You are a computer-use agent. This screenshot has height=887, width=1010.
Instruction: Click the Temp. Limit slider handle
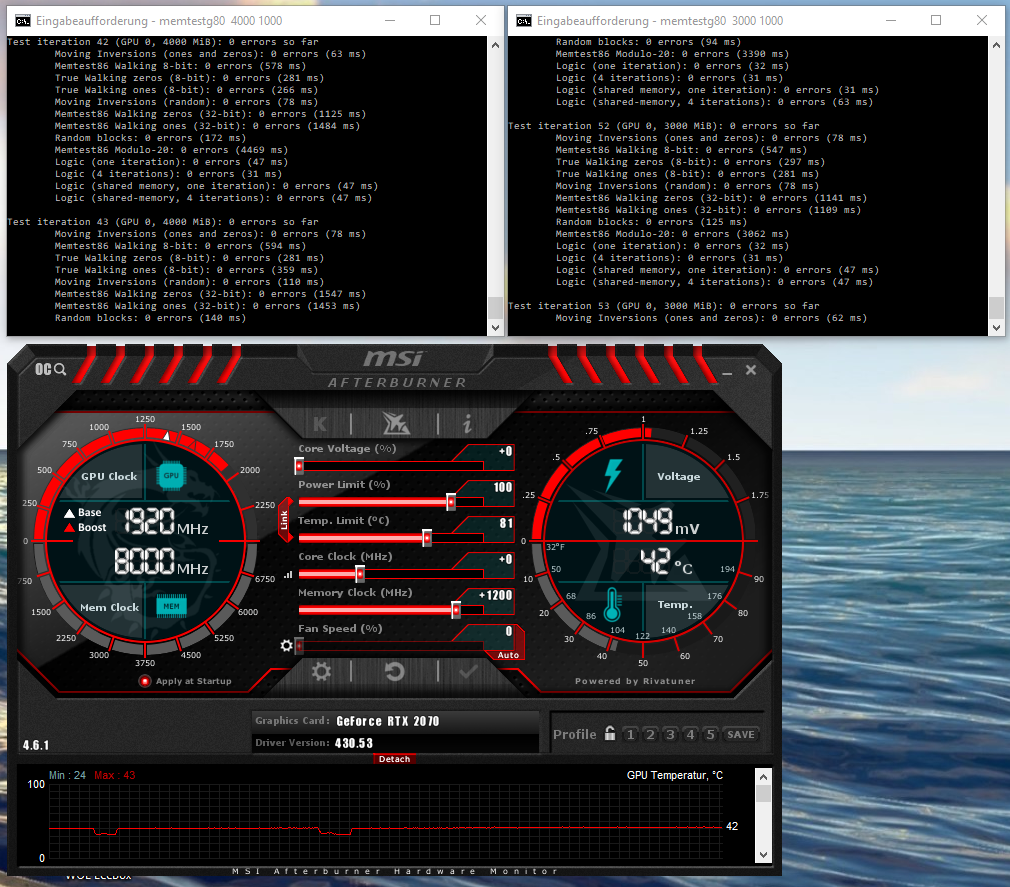click(426, 538)
